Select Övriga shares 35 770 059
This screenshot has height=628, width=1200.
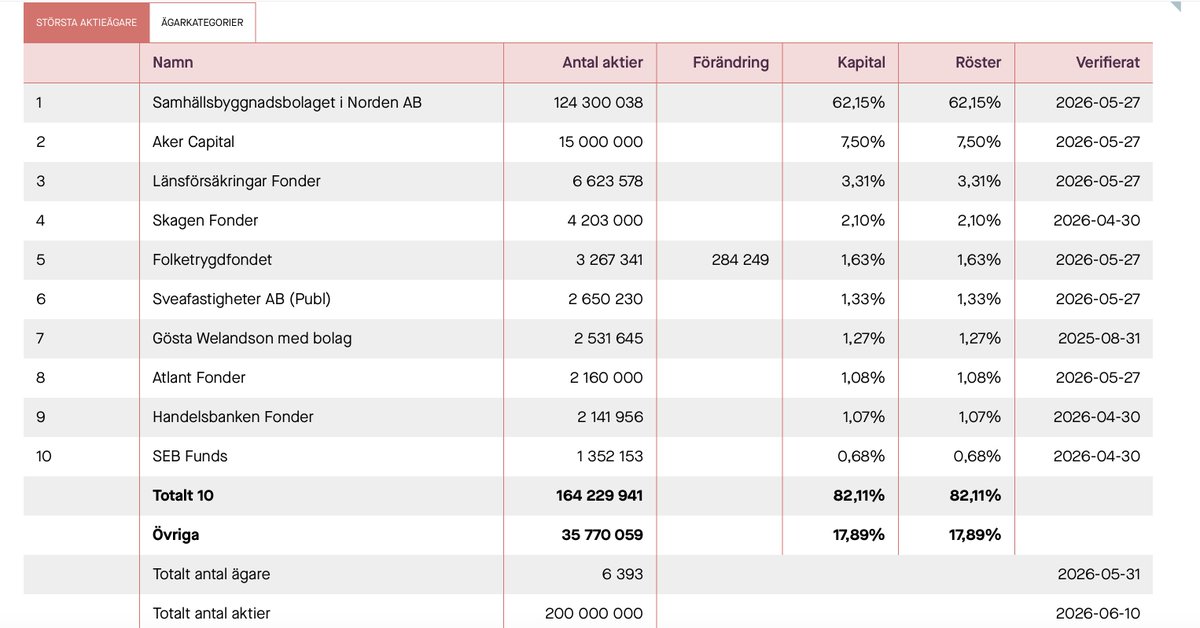(603, 535)
